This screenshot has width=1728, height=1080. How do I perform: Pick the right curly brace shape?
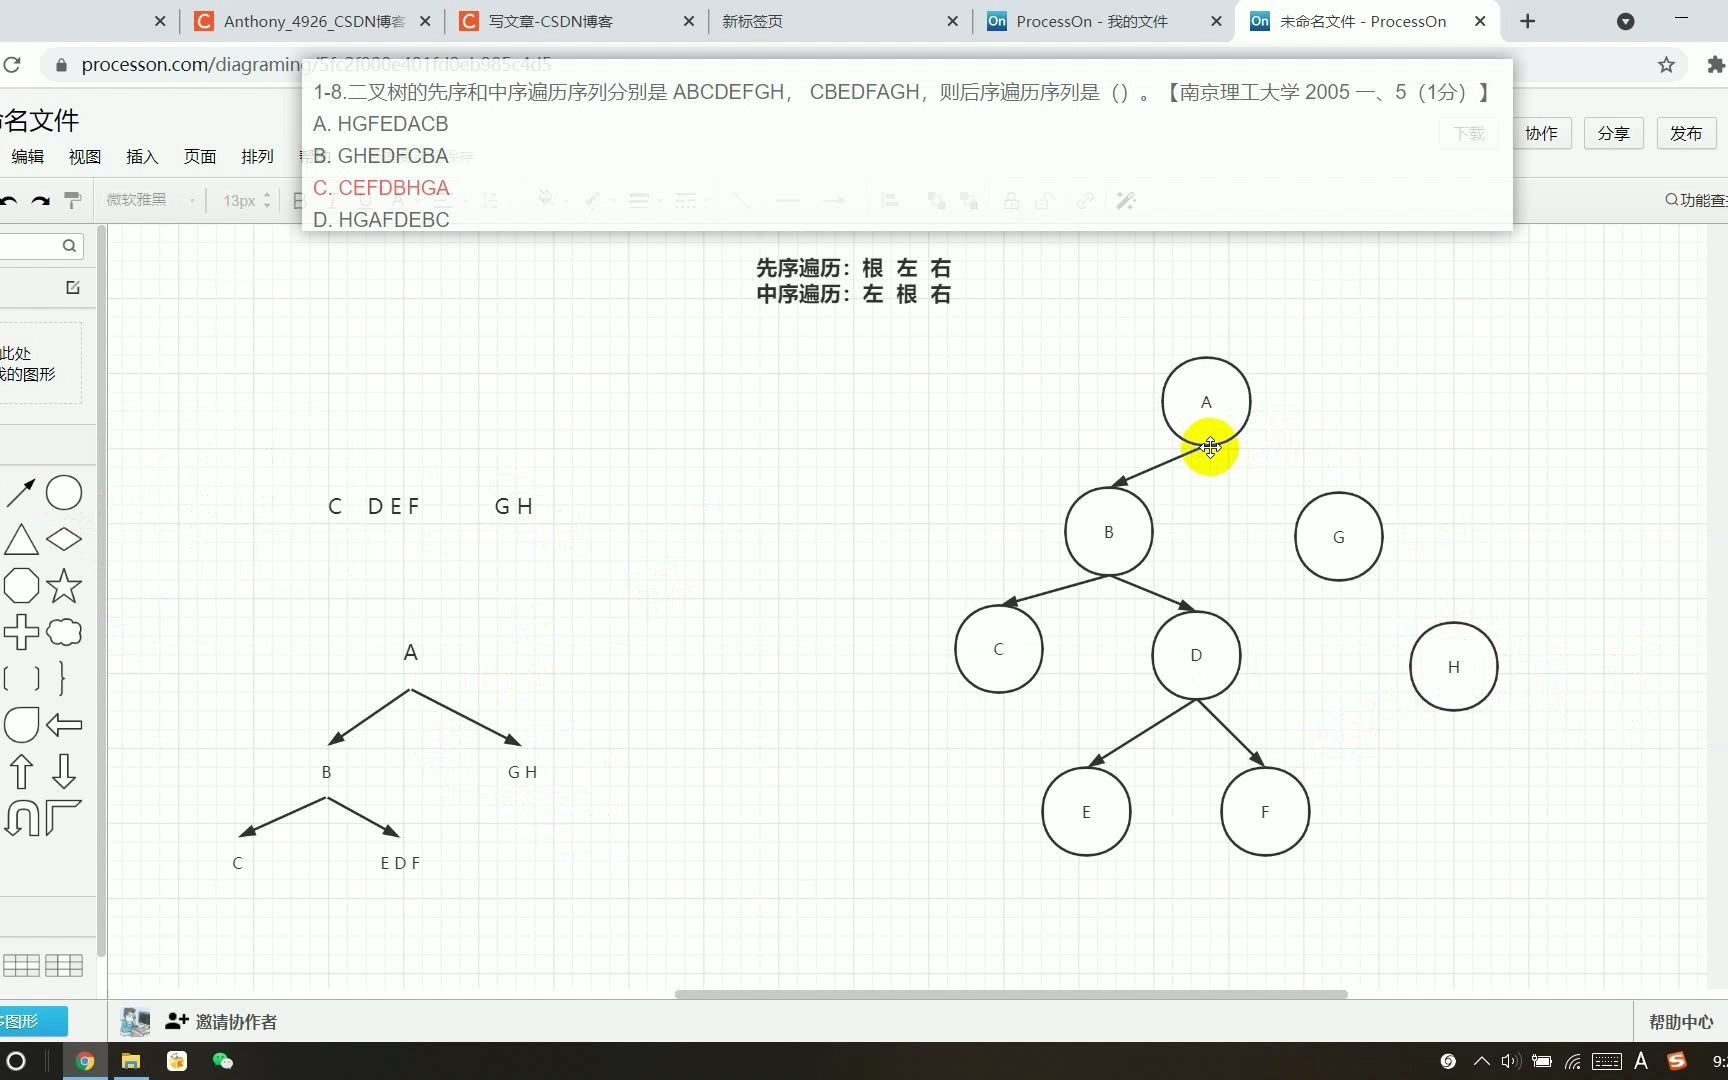[x=62, y=679]
